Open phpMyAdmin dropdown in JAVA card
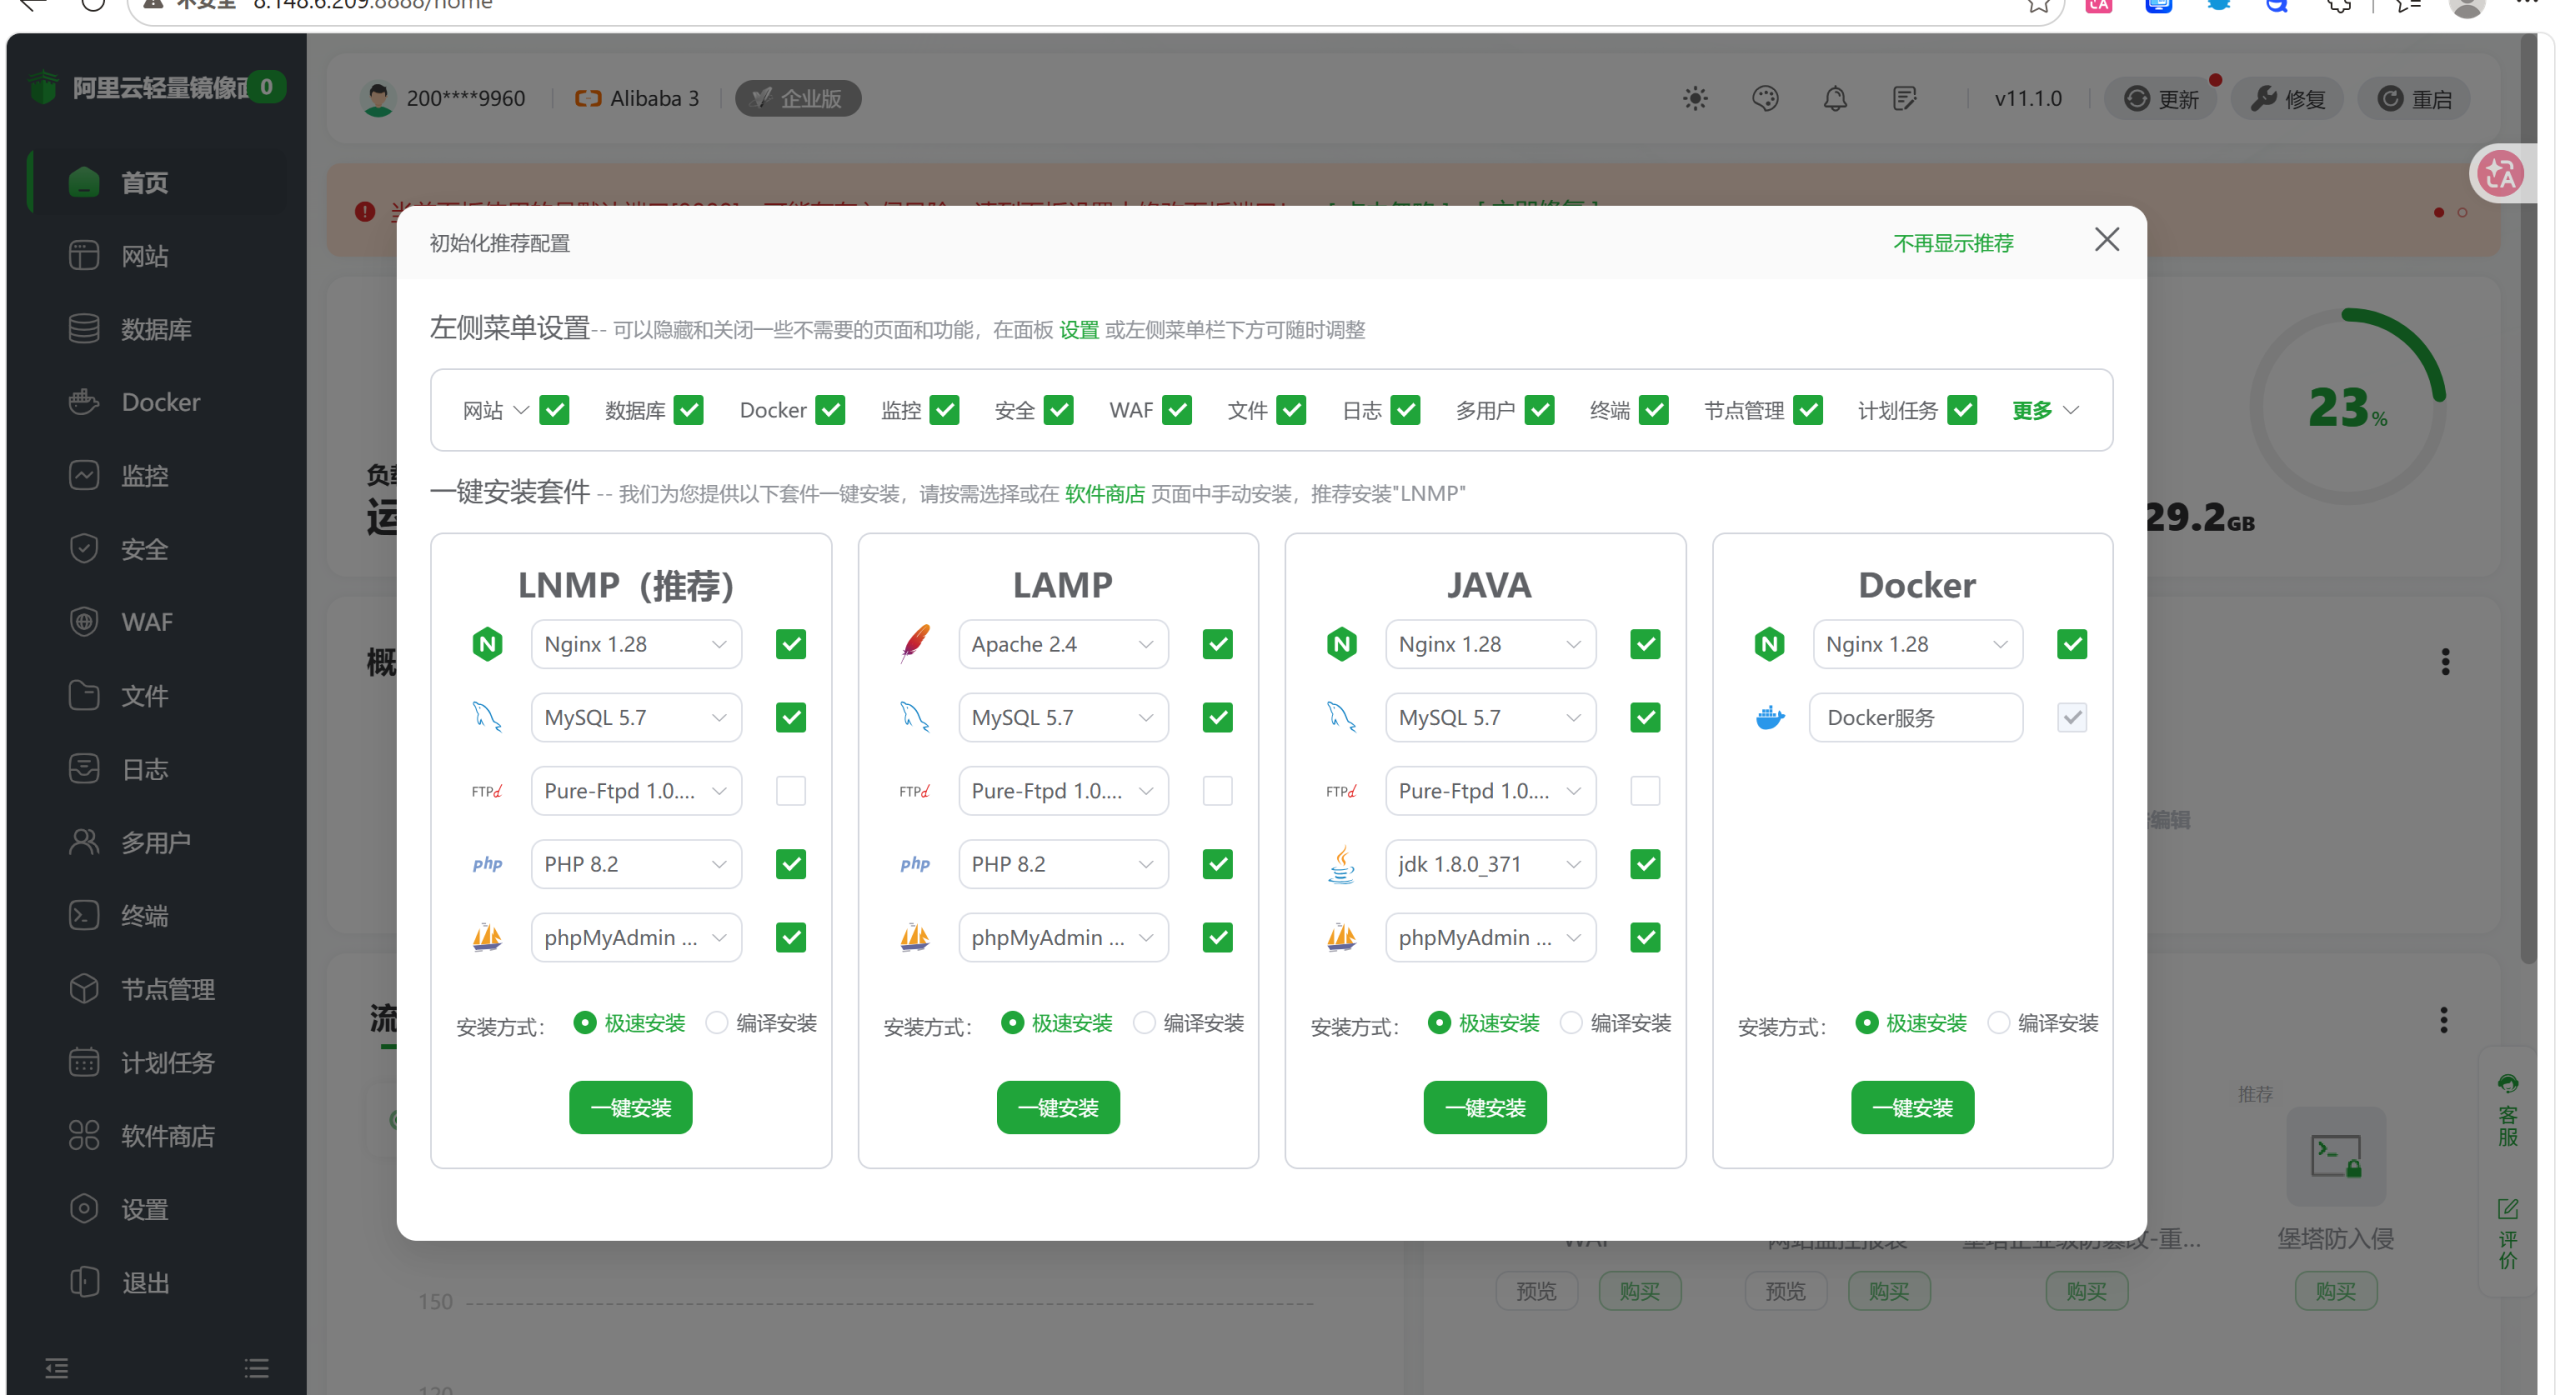 1490,937
